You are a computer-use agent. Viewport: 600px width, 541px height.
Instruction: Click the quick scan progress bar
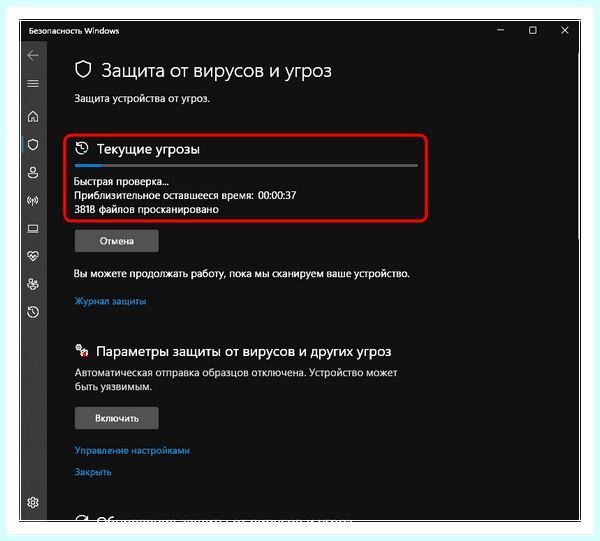246,166
